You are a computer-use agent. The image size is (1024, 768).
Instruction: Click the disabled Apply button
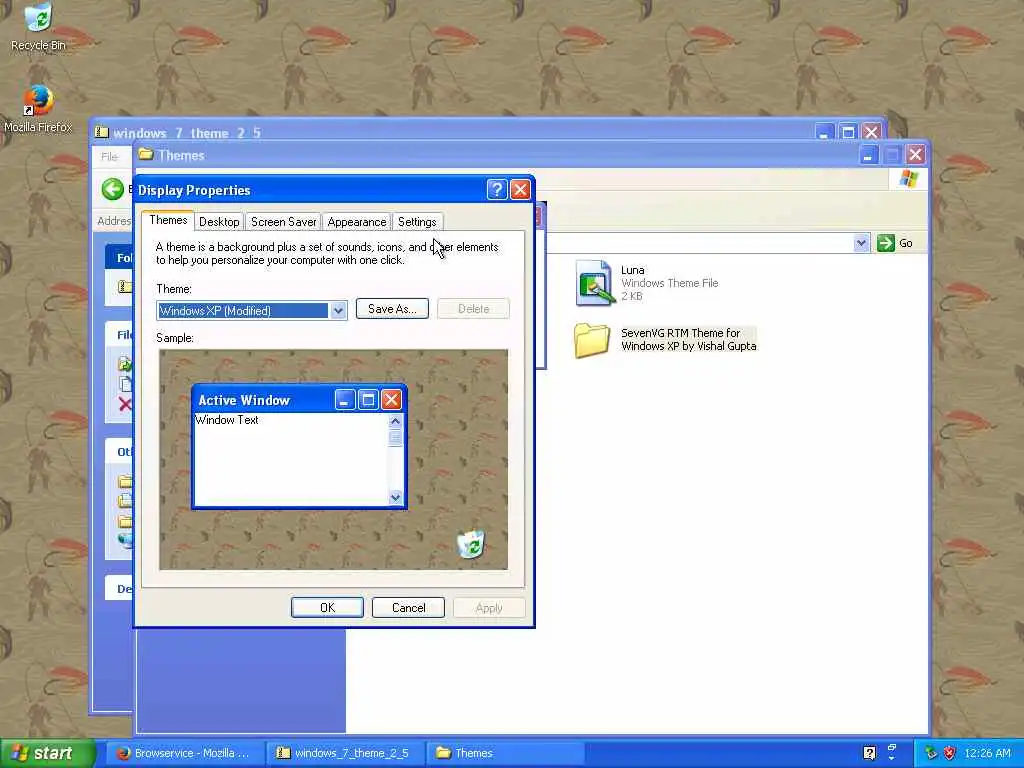coord(489,607)
